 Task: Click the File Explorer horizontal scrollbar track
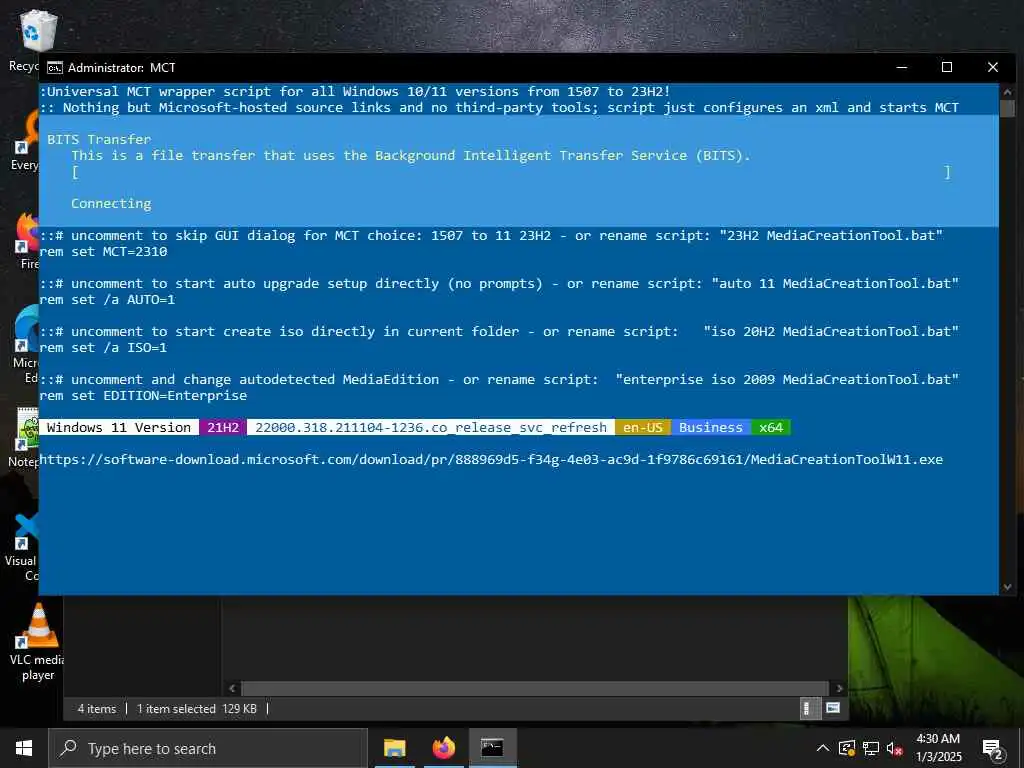click(536, 688)
